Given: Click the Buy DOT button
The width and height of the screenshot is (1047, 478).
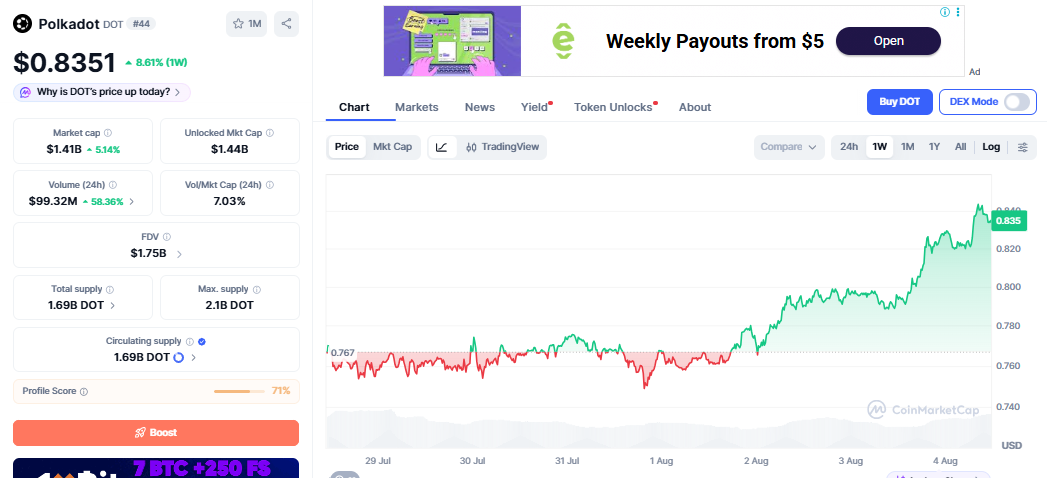Looking at the screenshot, I should click(899, 102).
